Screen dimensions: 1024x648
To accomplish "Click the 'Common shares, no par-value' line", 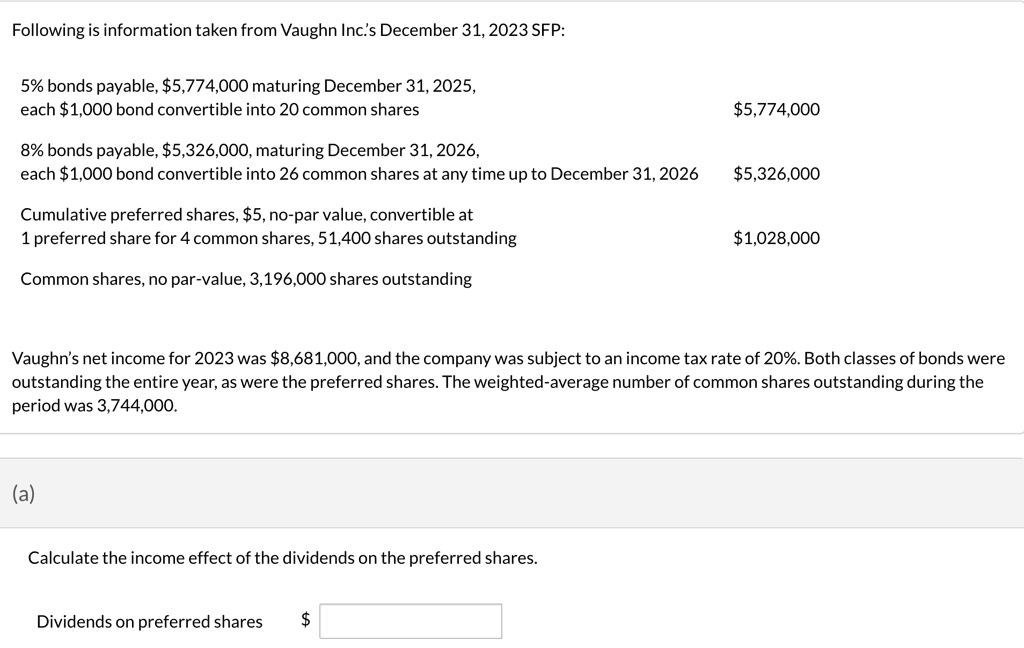I will (246, 279).
